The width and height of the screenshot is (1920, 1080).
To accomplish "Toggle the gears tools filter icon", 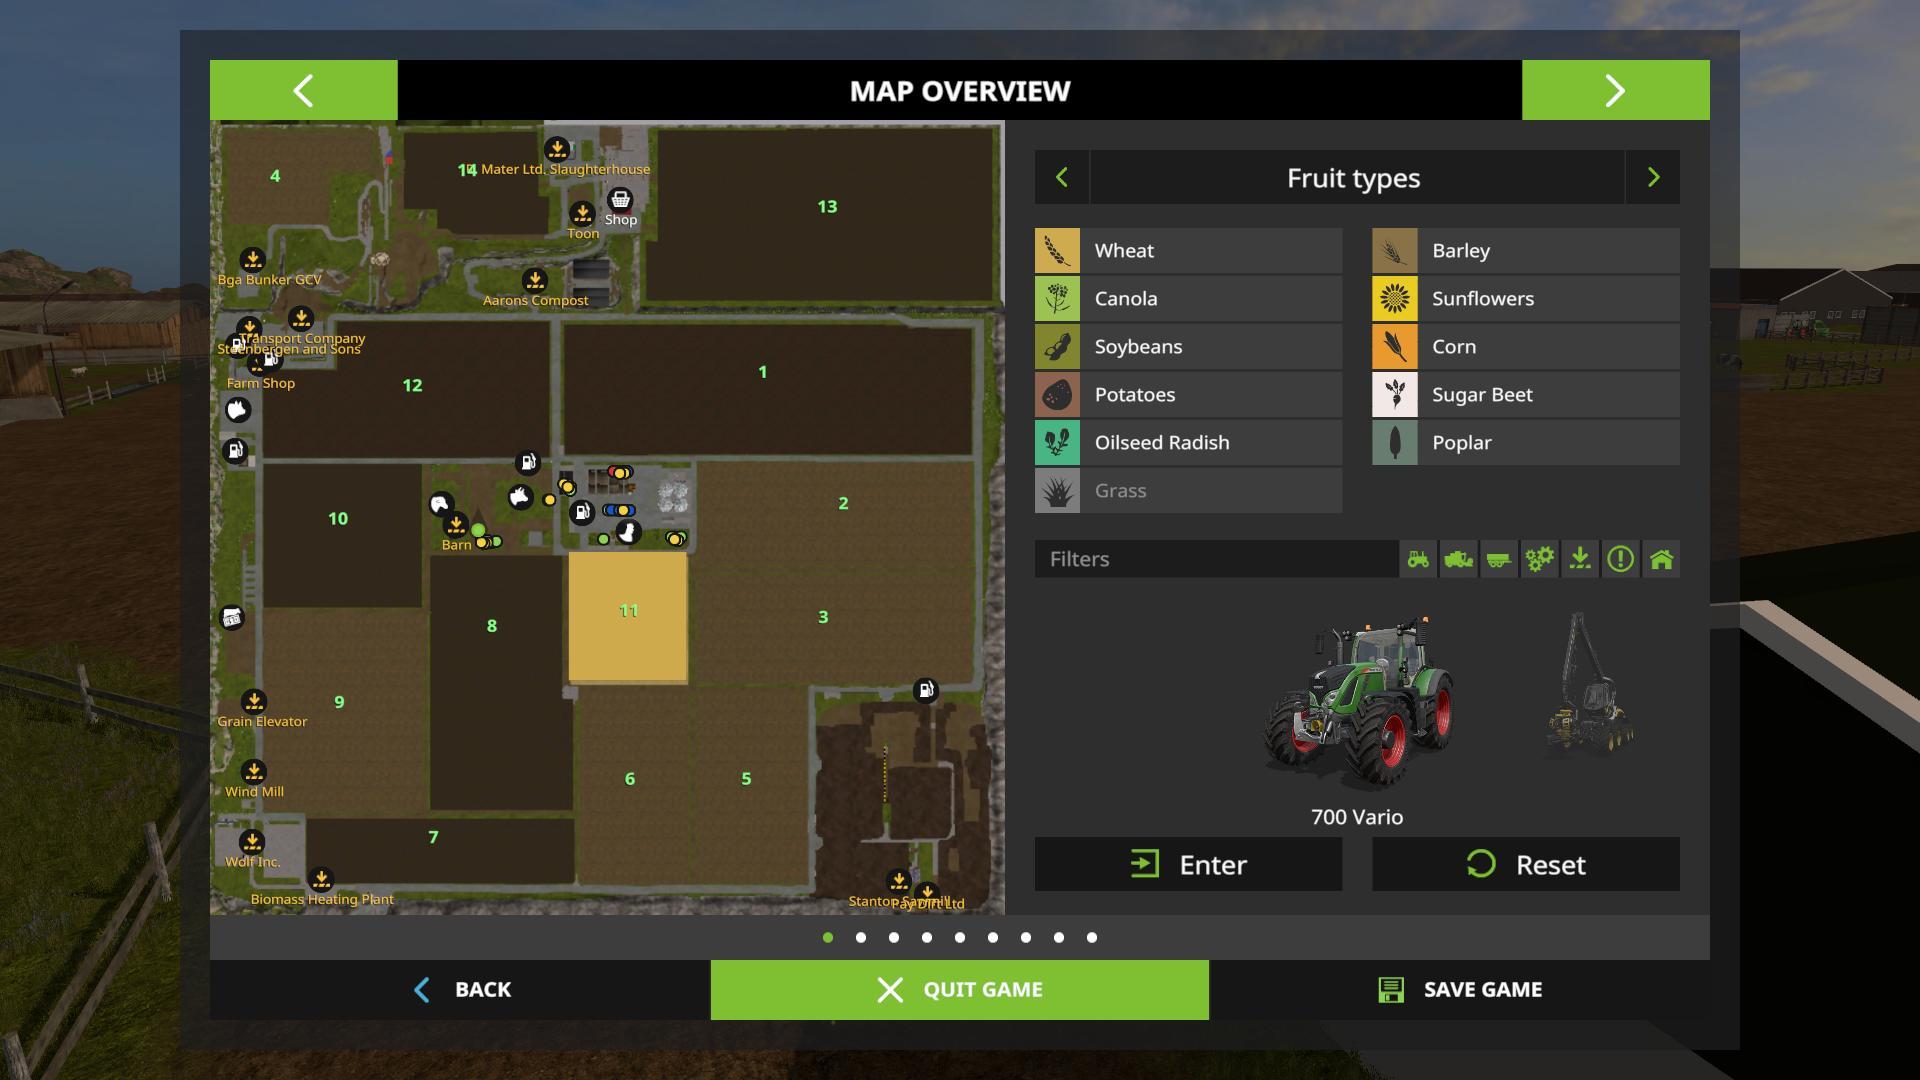I will point(1539,559).
